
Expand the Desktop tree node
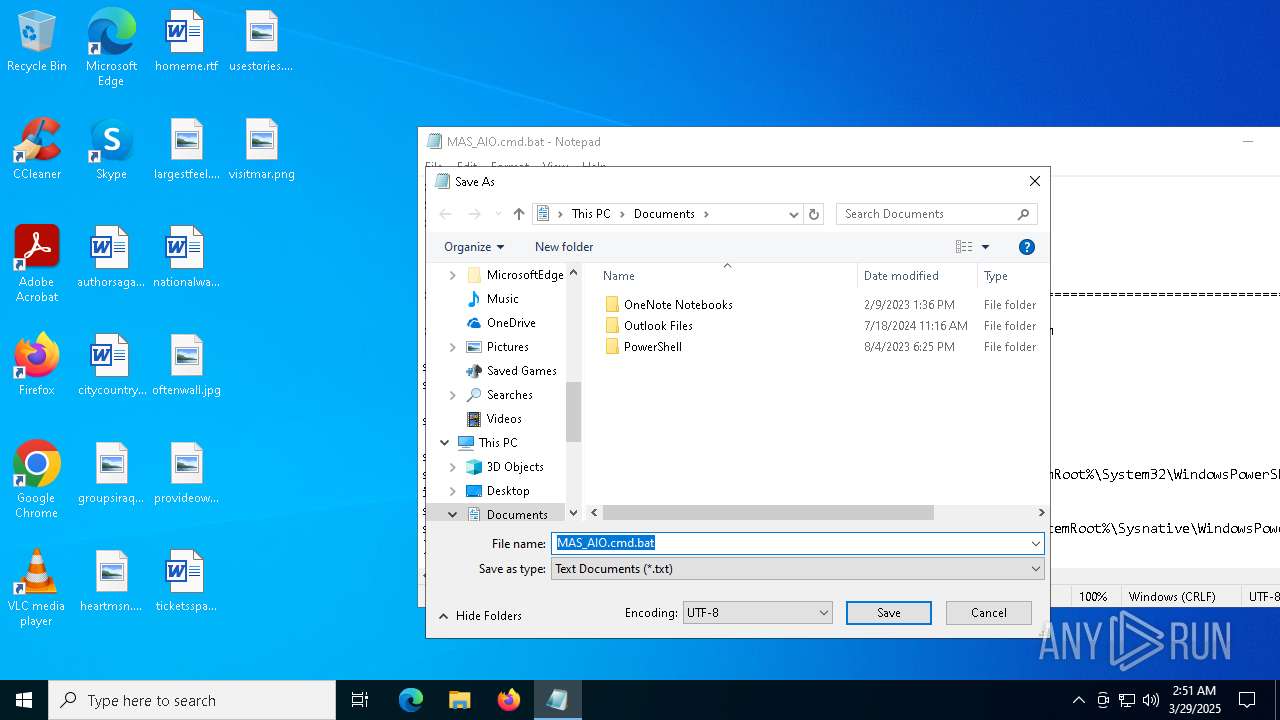[x=452, y=491]
